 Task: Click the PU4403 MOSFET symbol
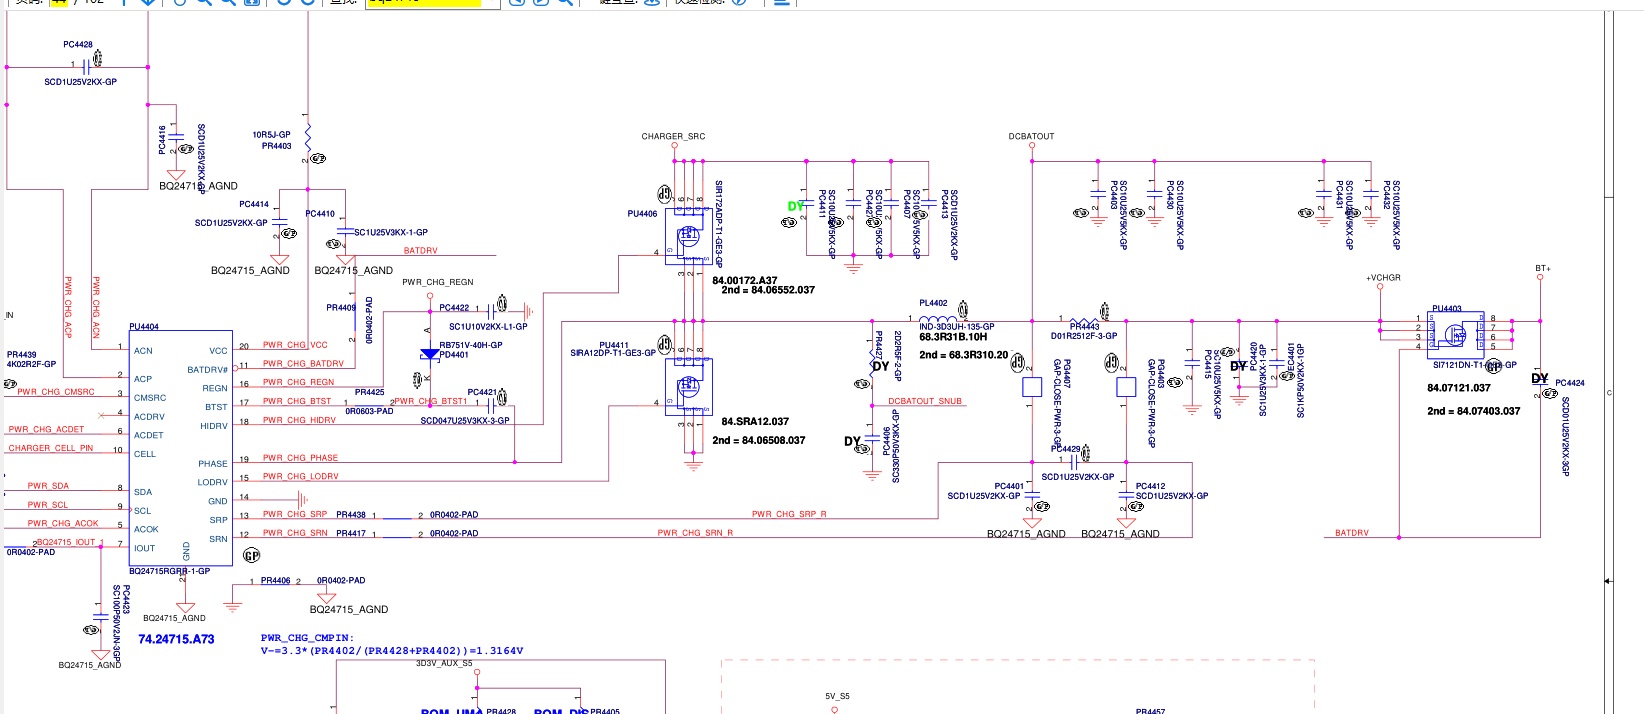(x=1455, y=335)
